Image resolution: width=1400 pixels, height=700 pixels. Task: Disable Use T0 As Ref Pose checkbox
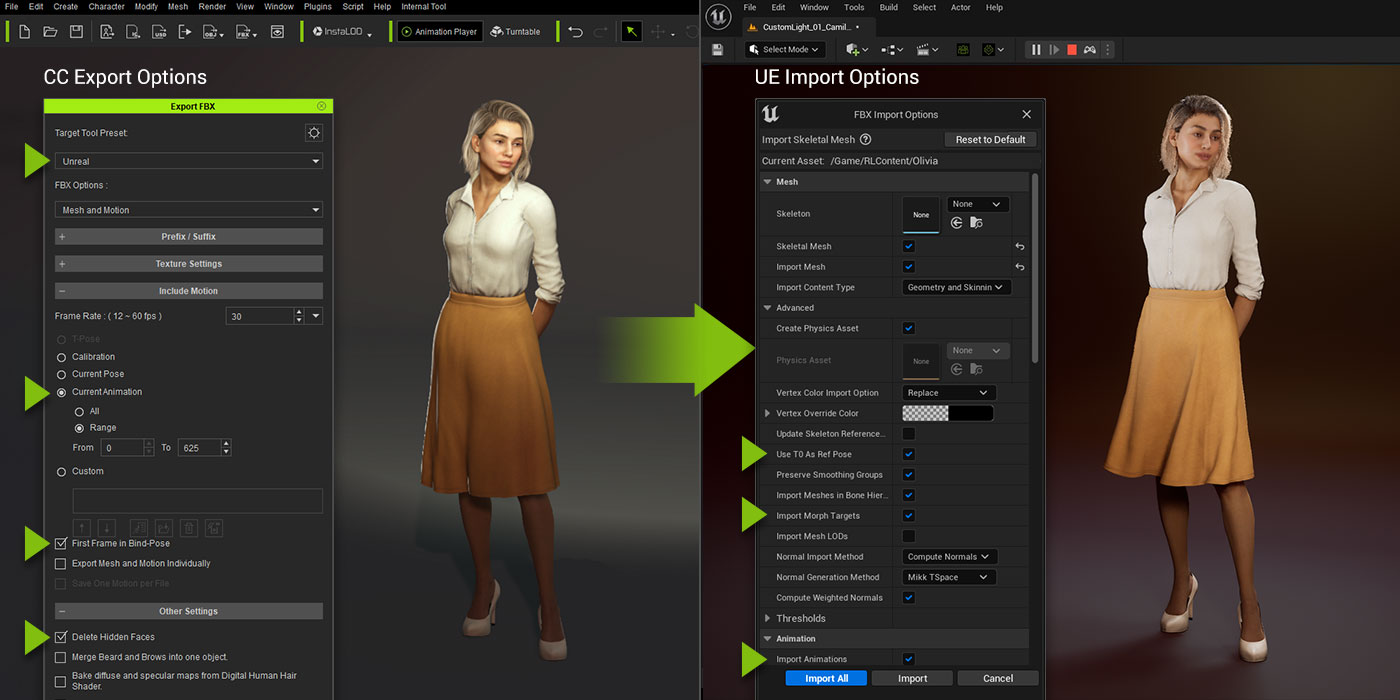tap(908, 454)
